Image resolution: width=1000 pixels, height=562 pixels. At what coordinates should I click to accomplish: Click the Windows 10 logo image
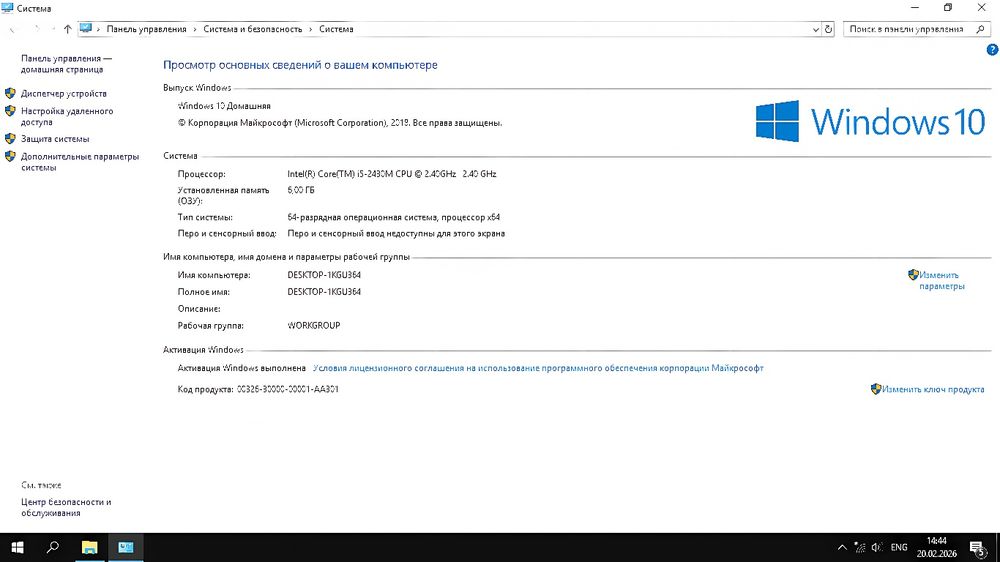[870, 121]
